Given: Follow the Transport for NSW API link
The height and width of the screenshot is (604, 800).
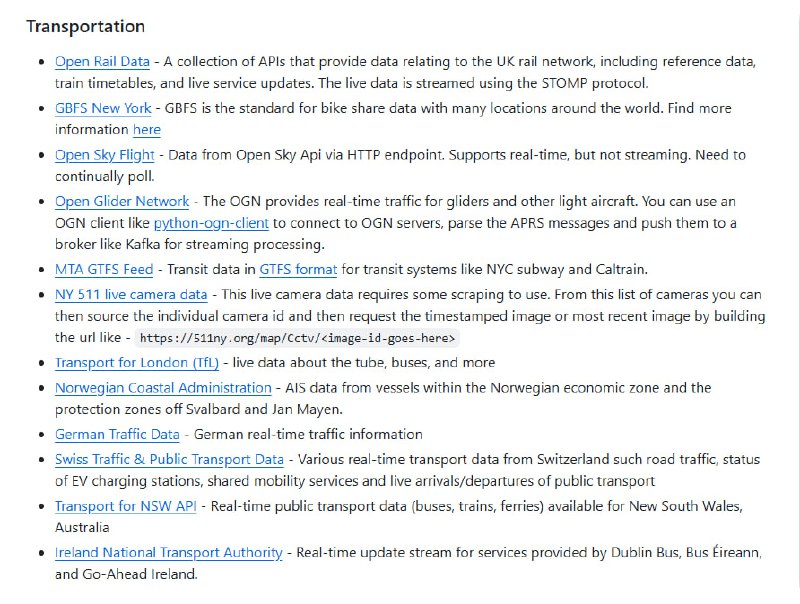Looking at the screenshot, I should click(125, 506).
